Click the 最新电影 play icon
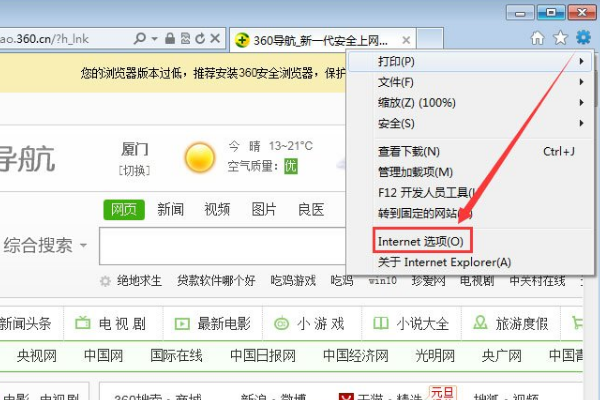 click(182, 324)
